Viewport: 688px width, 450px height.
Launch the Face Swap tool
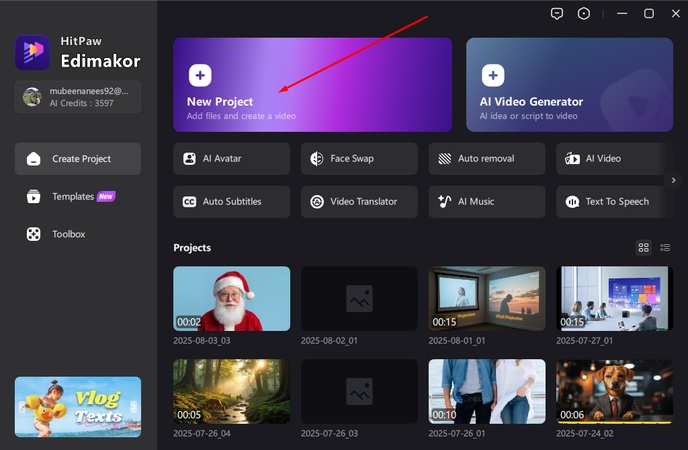pyautogui.click(x=359, y=159)
